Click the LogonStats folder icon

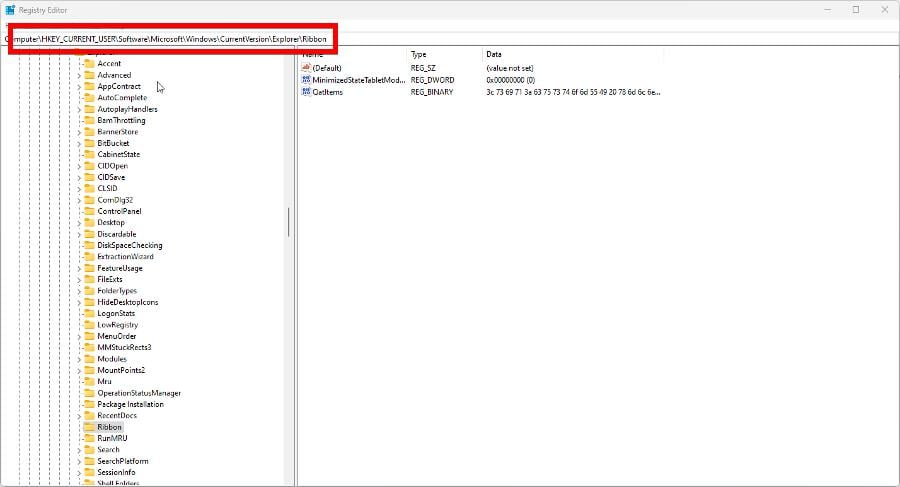[x=89, y=314]
